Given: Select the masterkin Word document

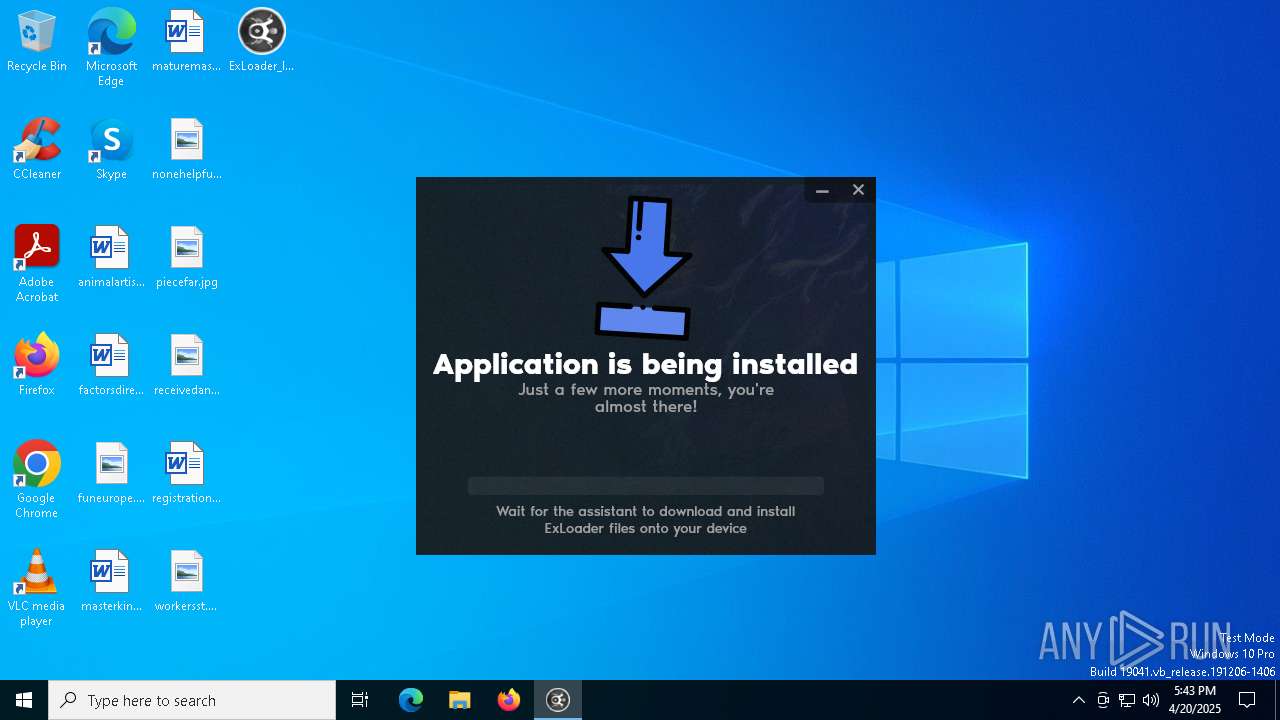Looking at the screenshot, I should (x=111, y=581).
